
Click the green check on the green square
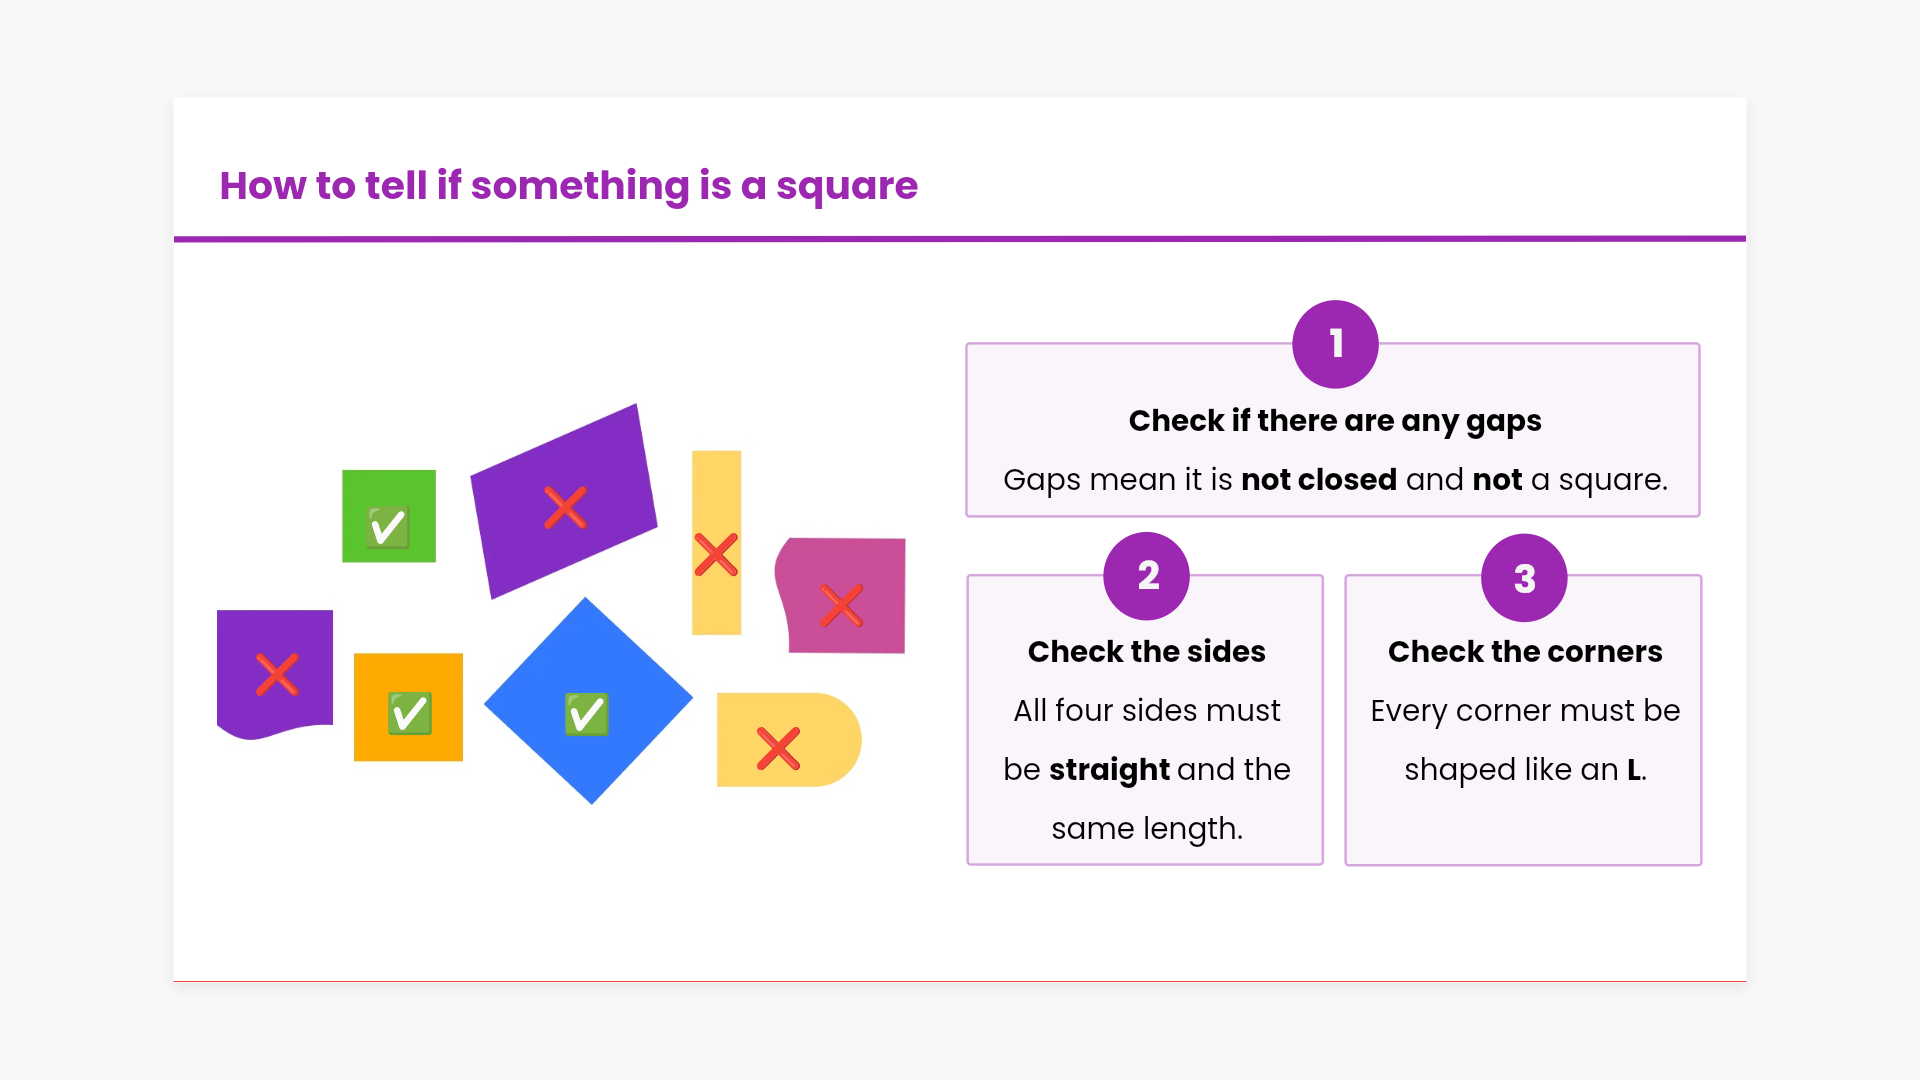tap(388, 527)
